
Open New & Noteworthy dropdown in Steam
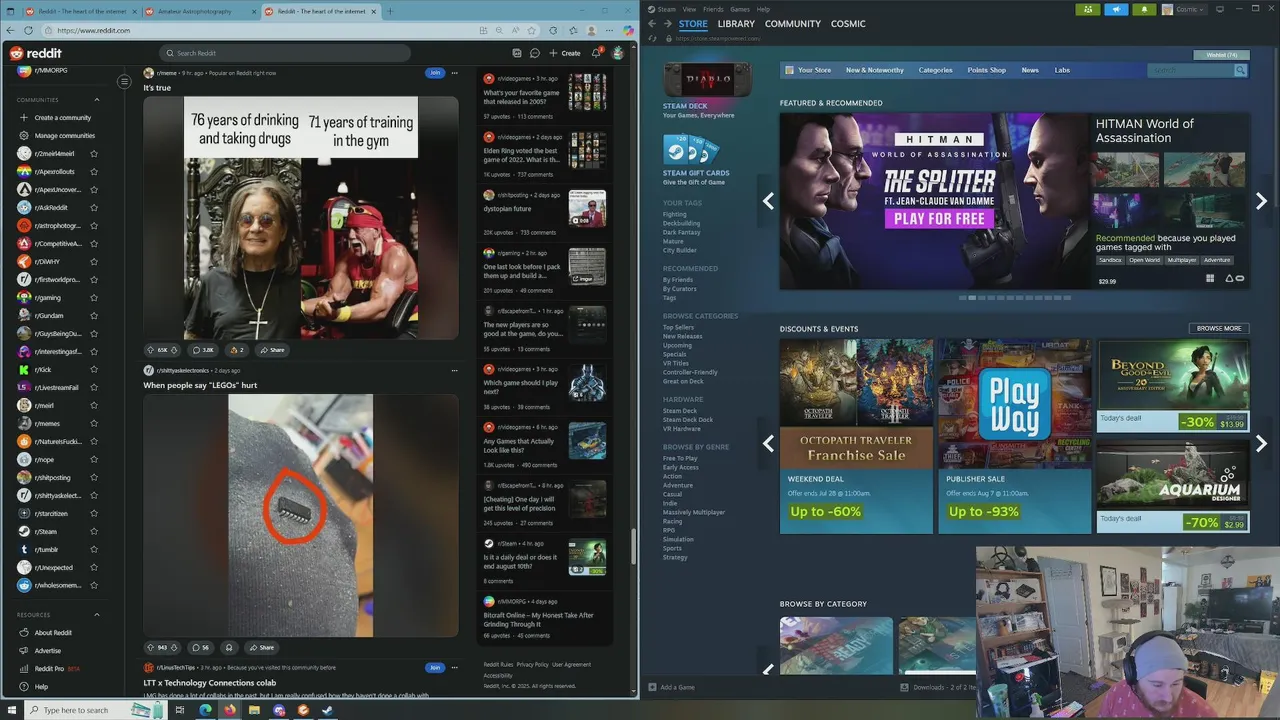(x=874, y=70)
